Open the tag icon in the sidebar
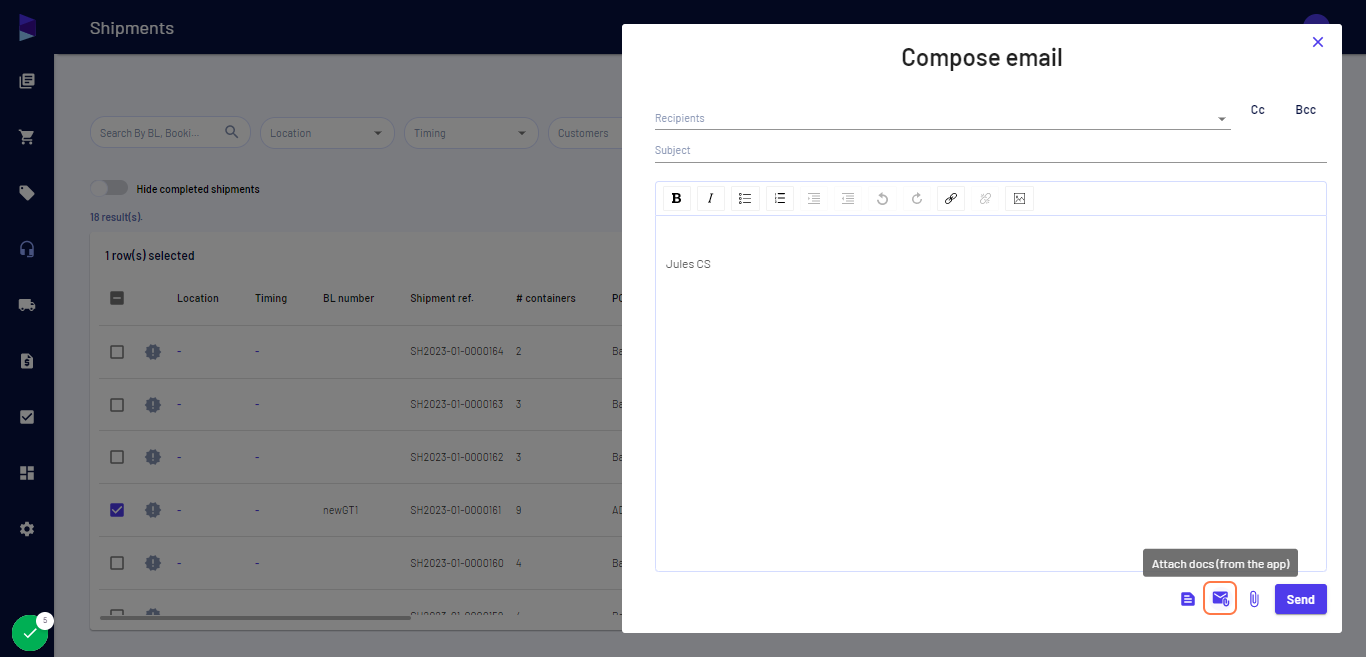 click(27, 193)
